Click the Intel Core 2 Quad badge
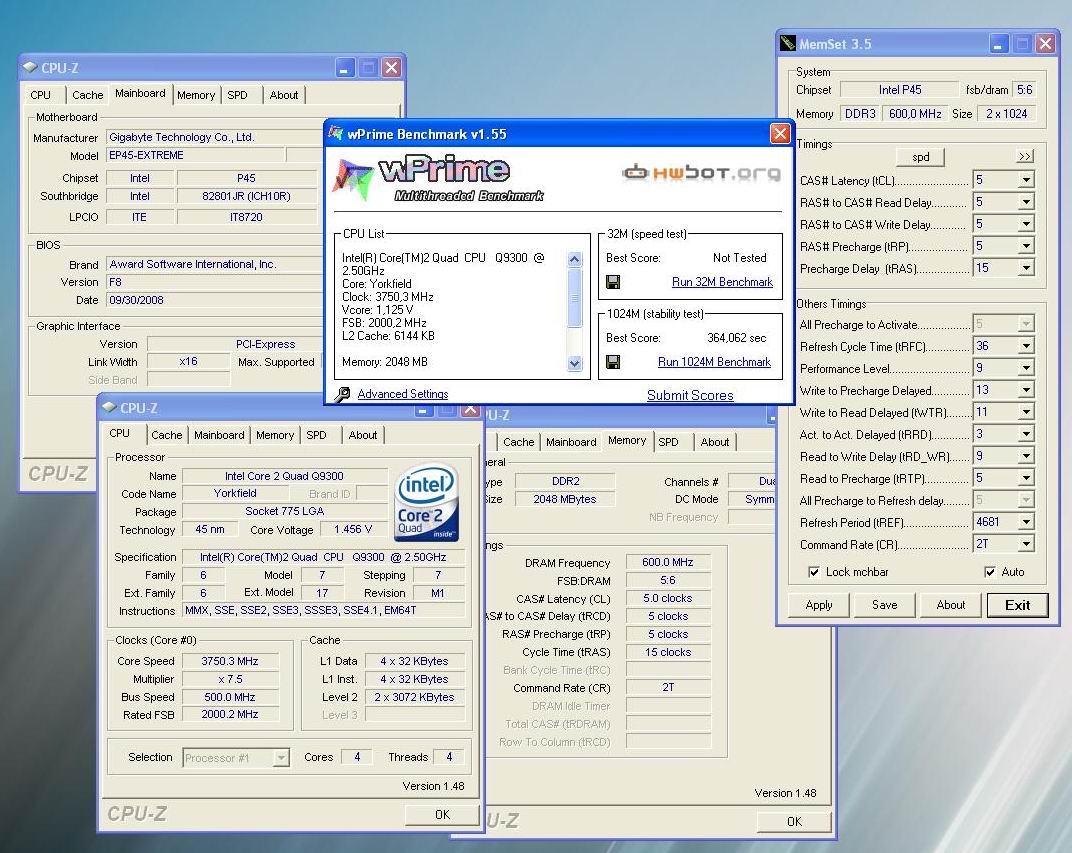1072x853 pixels. pos(427,503)
